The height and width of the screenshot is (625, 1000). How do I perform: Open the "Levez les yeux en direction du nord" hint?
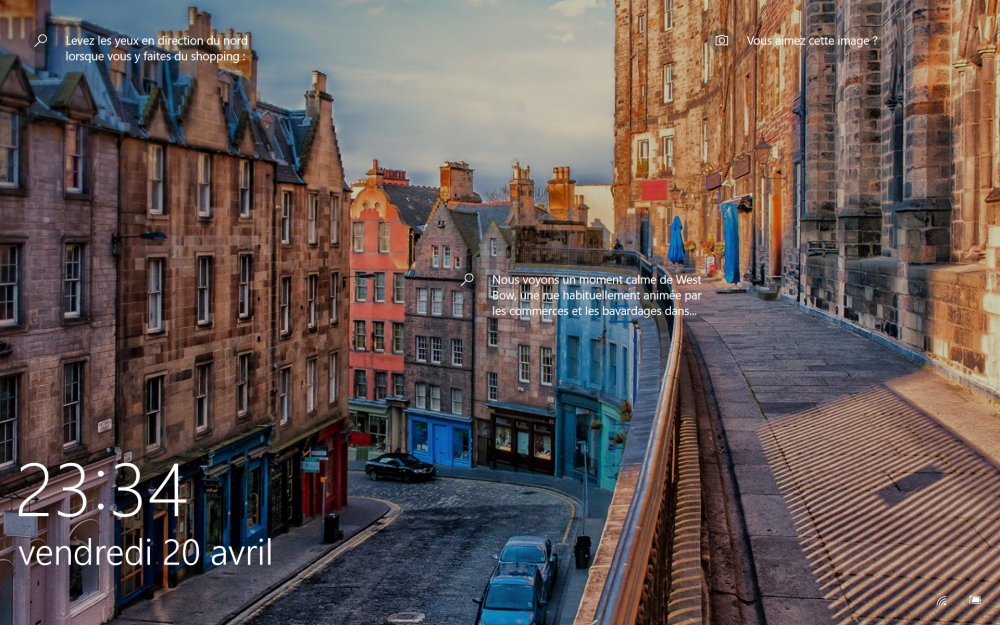pos(156,48)
